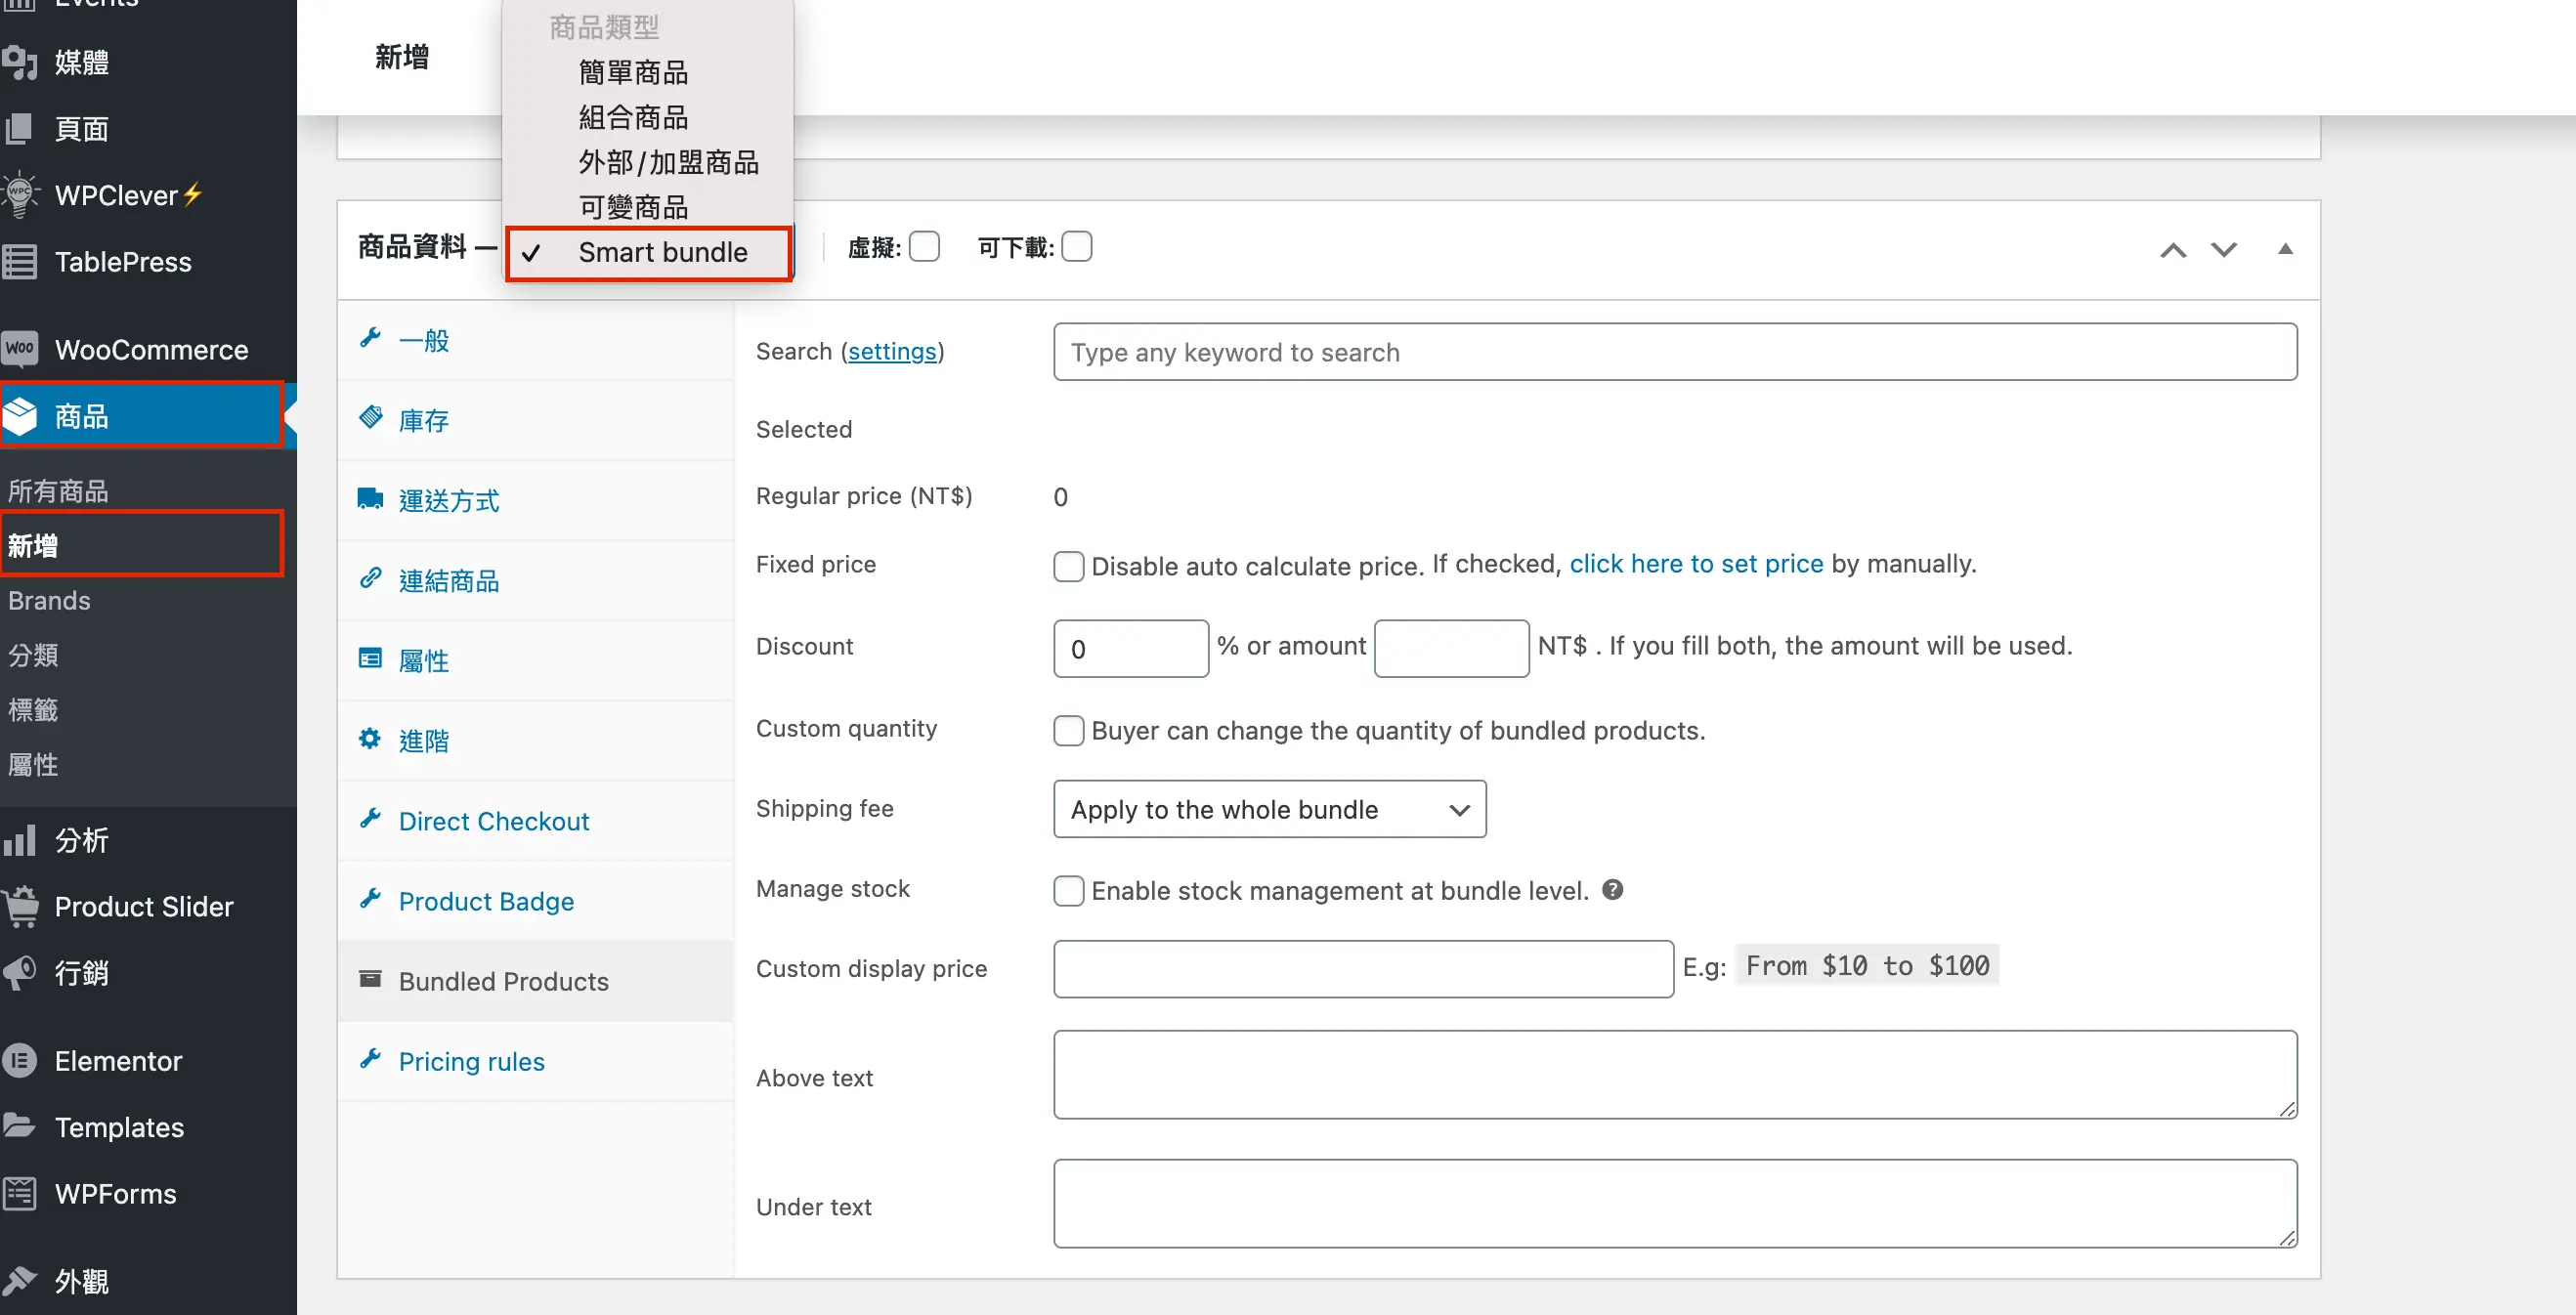Image resolution: width=2576 pixels, height=1315 pixels.
Task: Click the 頁面 pages icon
Action: click(x=20, y=128)
